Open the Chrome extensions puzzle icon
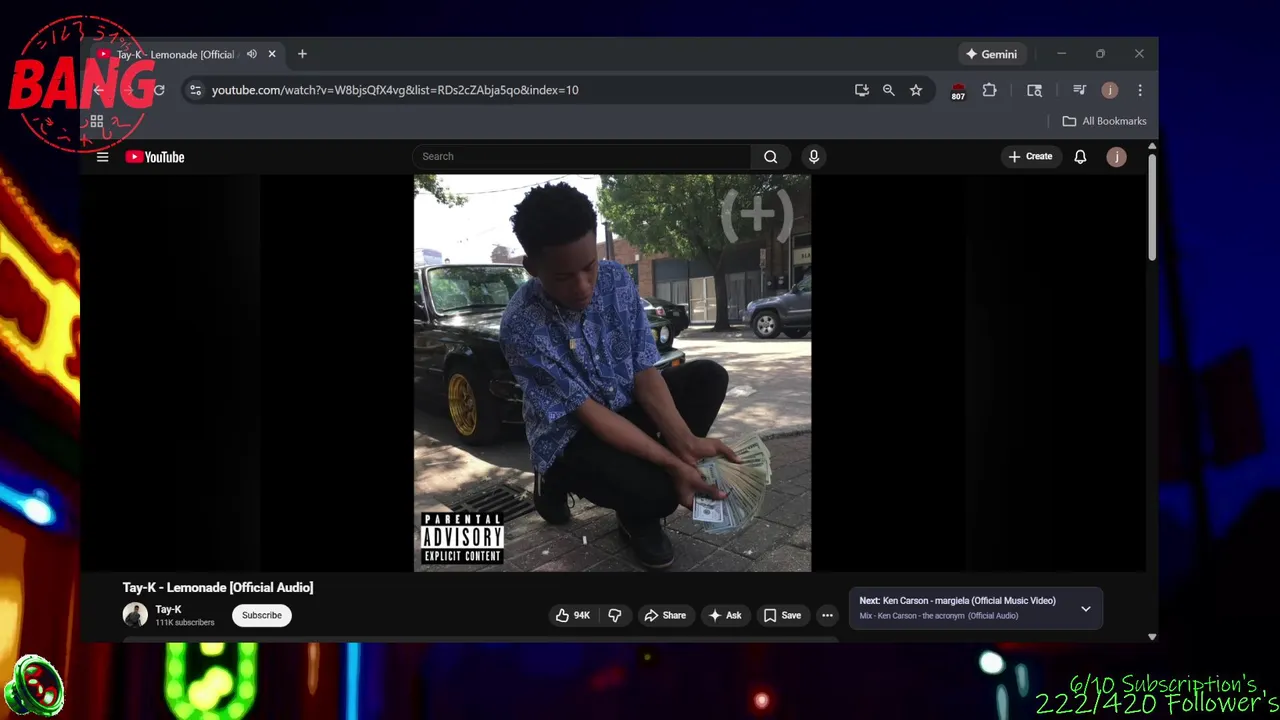The width and height of the screenshot is (1280, 720). (x=989, y=90)
